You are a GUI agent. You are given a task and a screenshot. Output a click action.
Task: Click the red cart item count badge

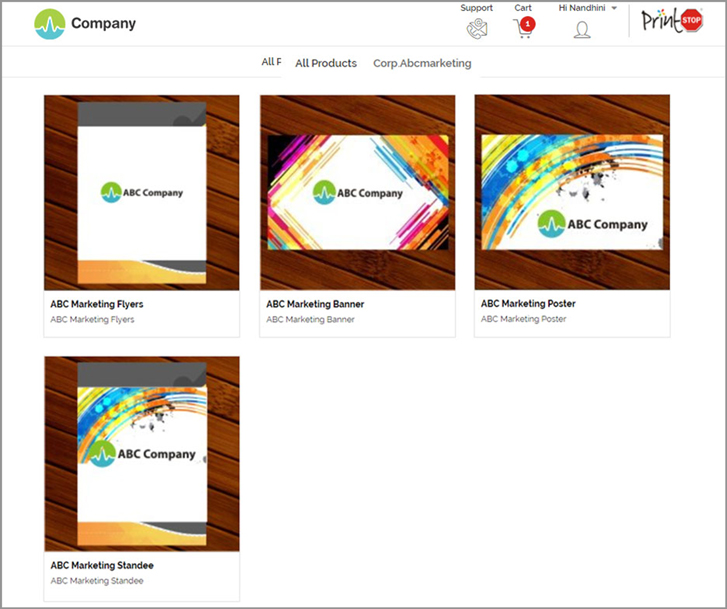[x=528, y=23]
